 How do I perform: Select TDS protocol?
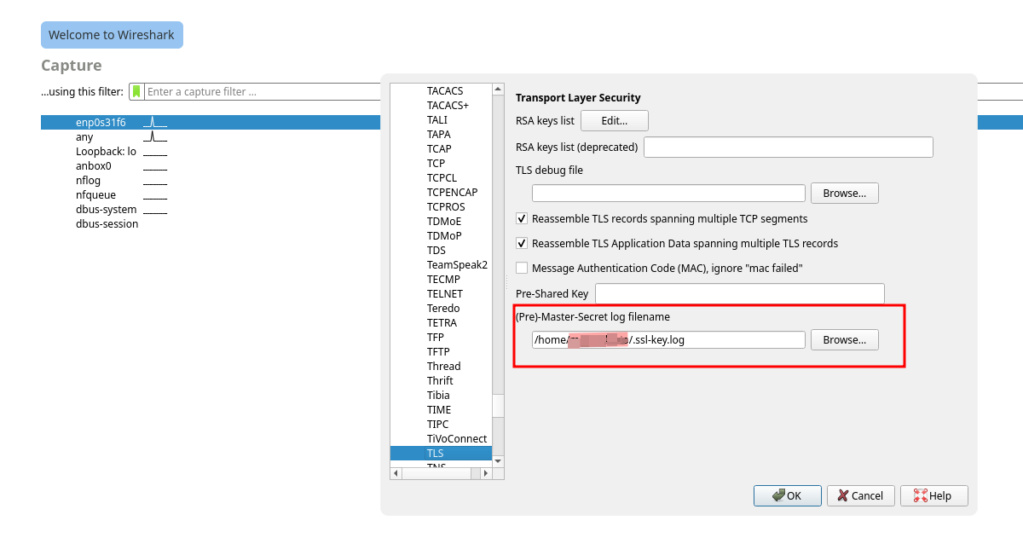click(x=436, y=250)
